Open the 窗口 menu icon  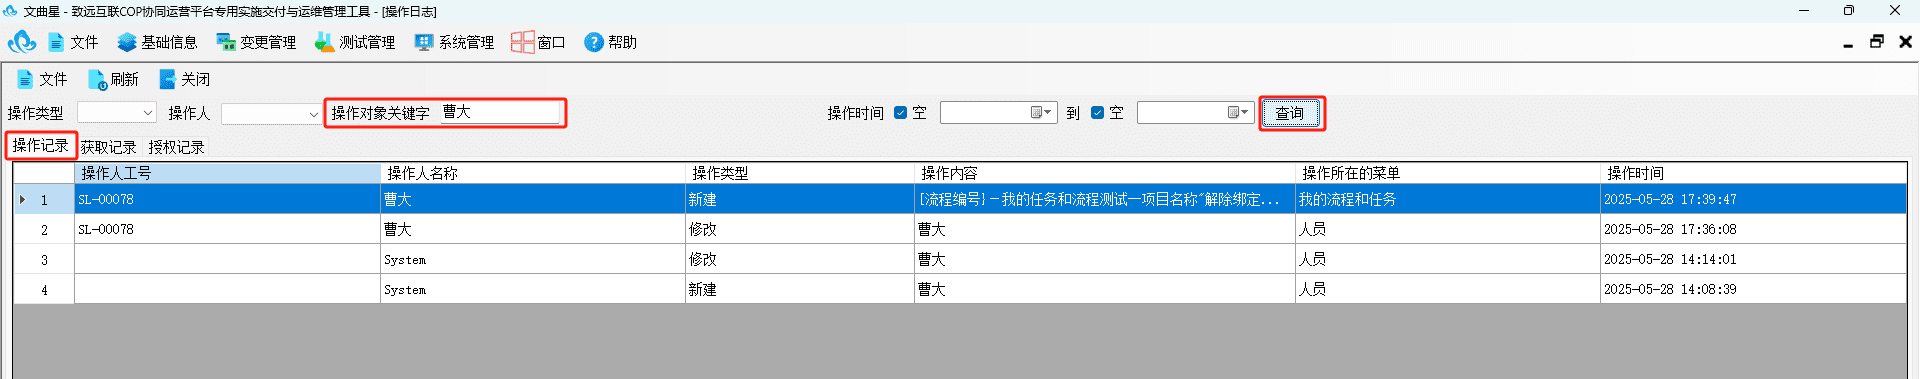[x=522, y=42]
